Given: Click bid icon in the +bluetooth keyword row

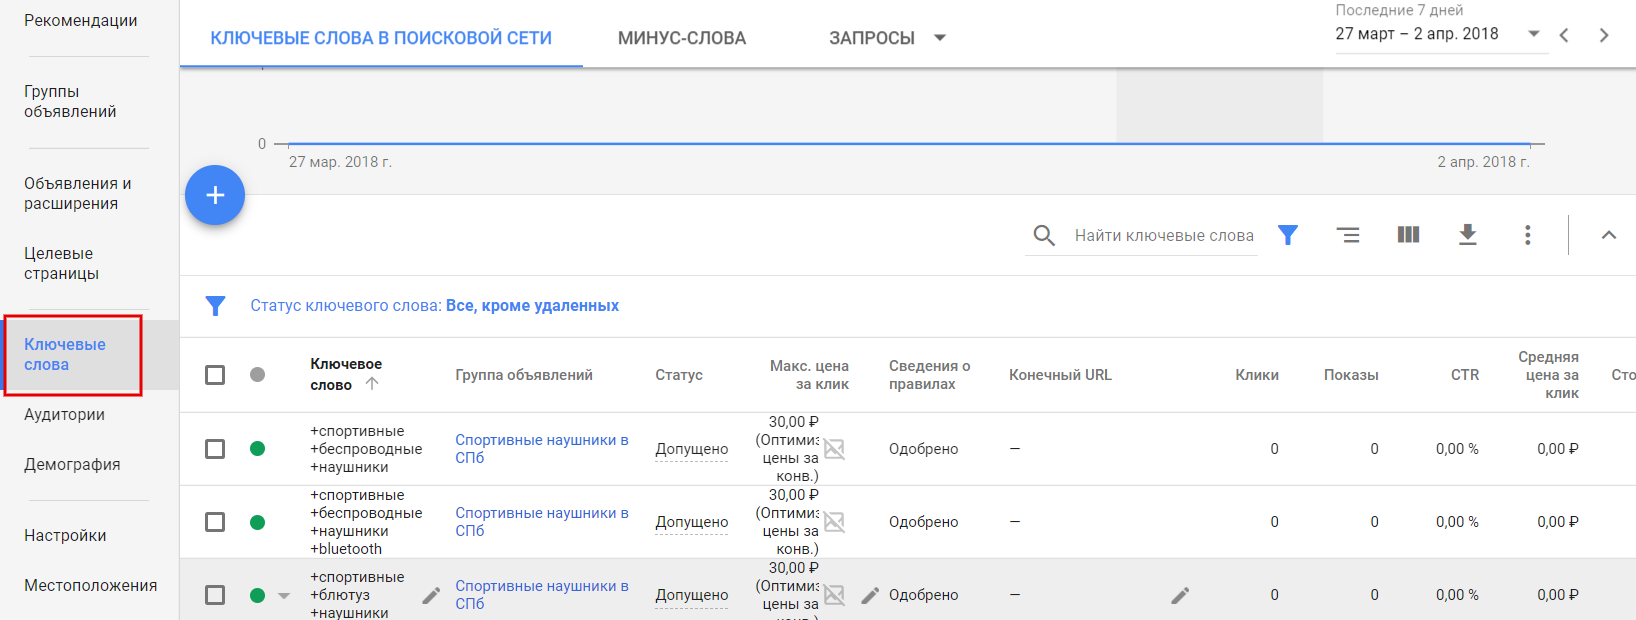Looking at the screenshot, I should click(x=834, y=522).
